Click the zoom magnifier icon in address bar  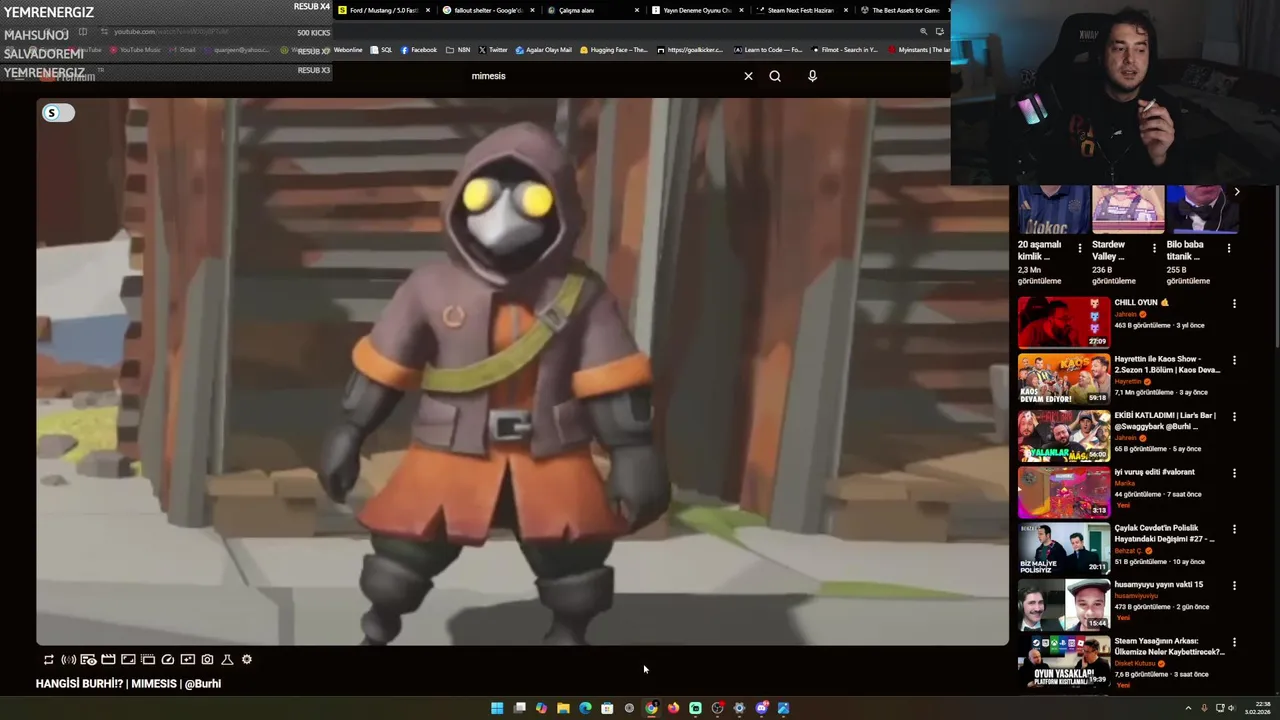[x=923, y=32]
